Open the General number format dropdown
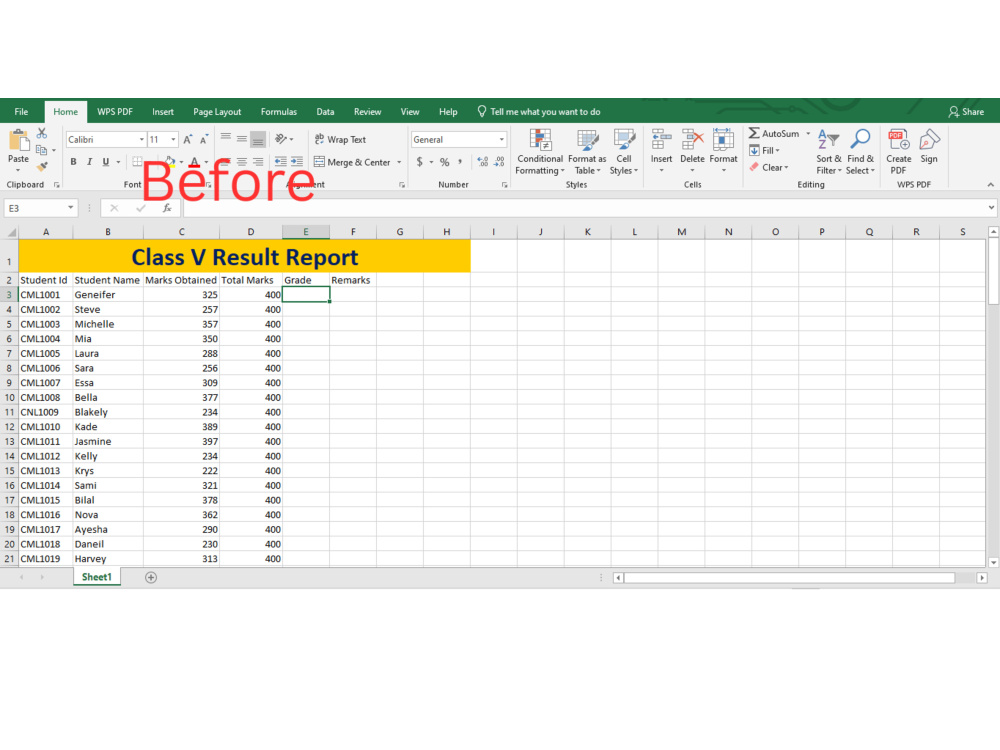Image resolution: width=1000 pixels, height=750 pixels. click(501, 140)
